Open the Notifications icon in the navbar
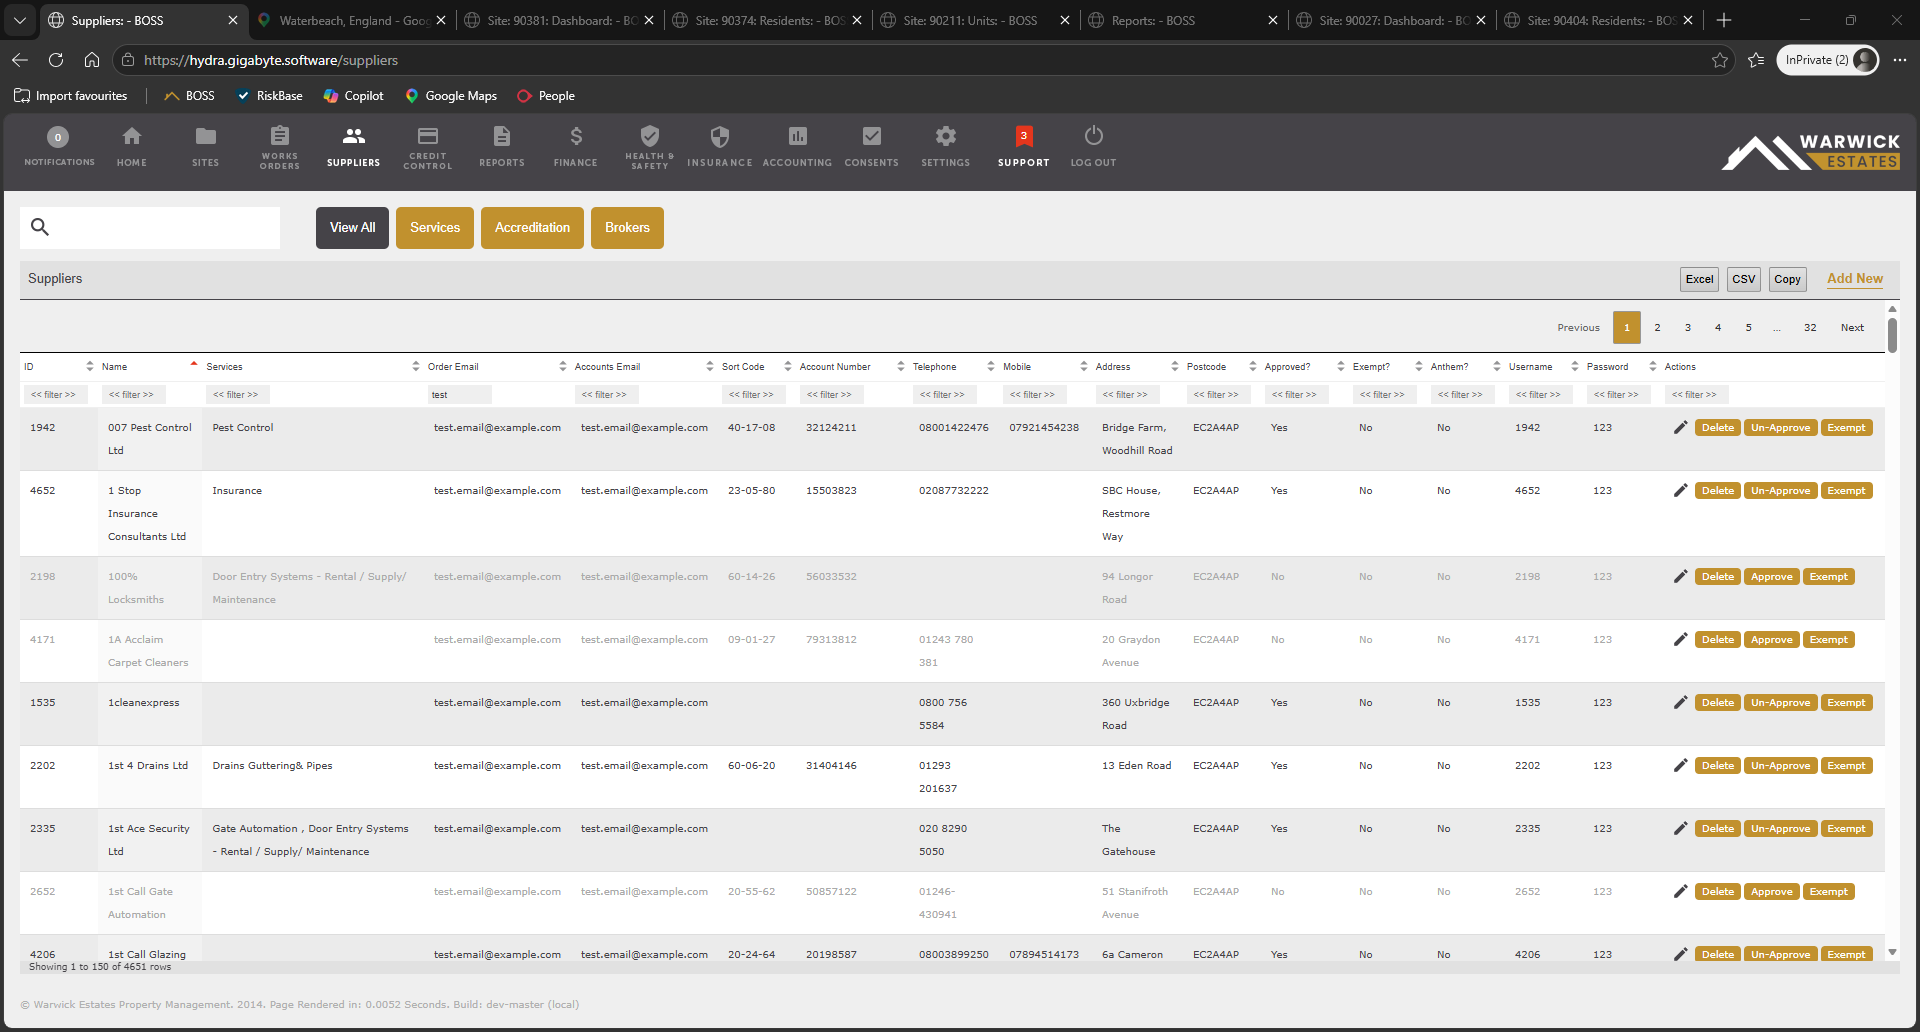Viewport: 1920px width, 1032px height. click(58, 137)
